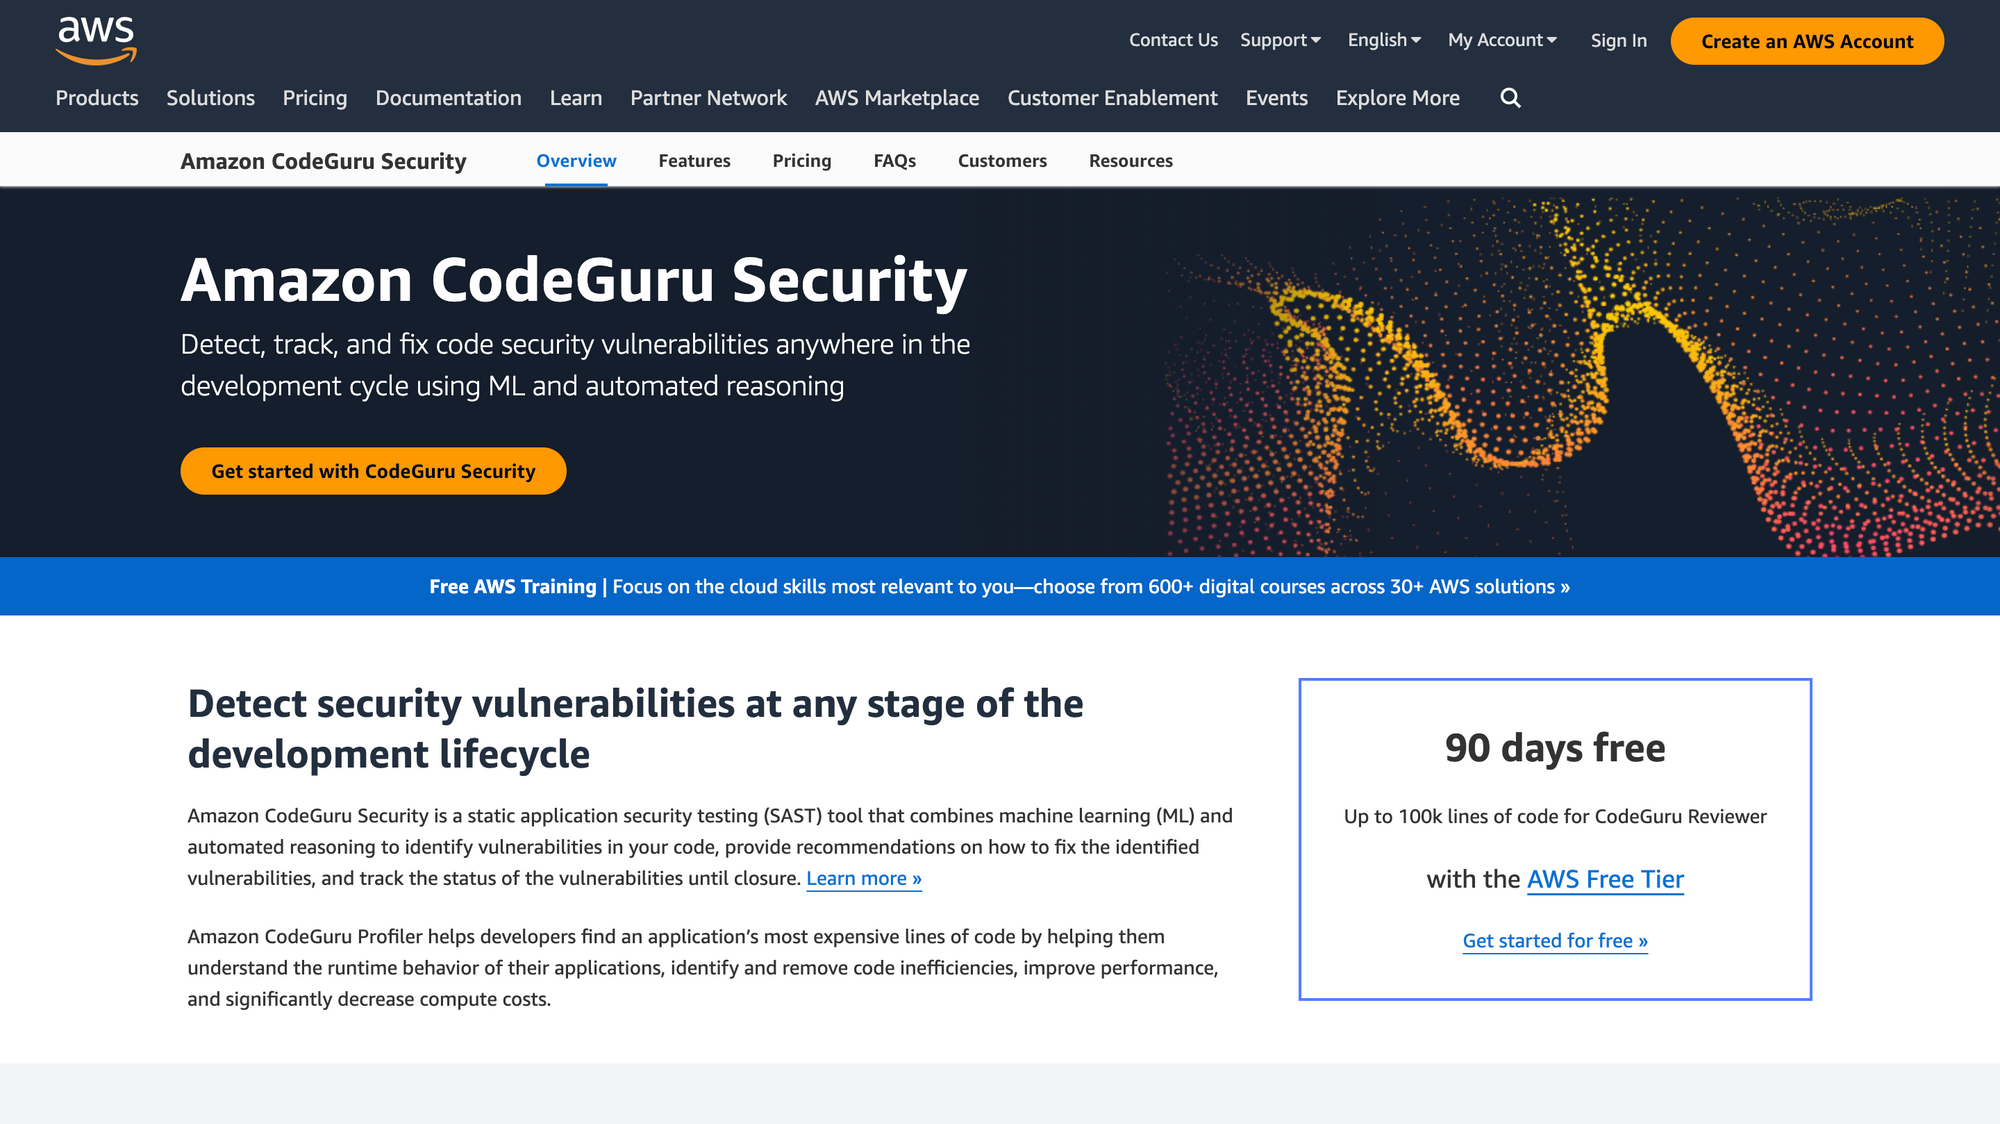This screenshot has width=2000, height=1124.
Task: Click the AWS logo in top left
Action: (96, 40)
